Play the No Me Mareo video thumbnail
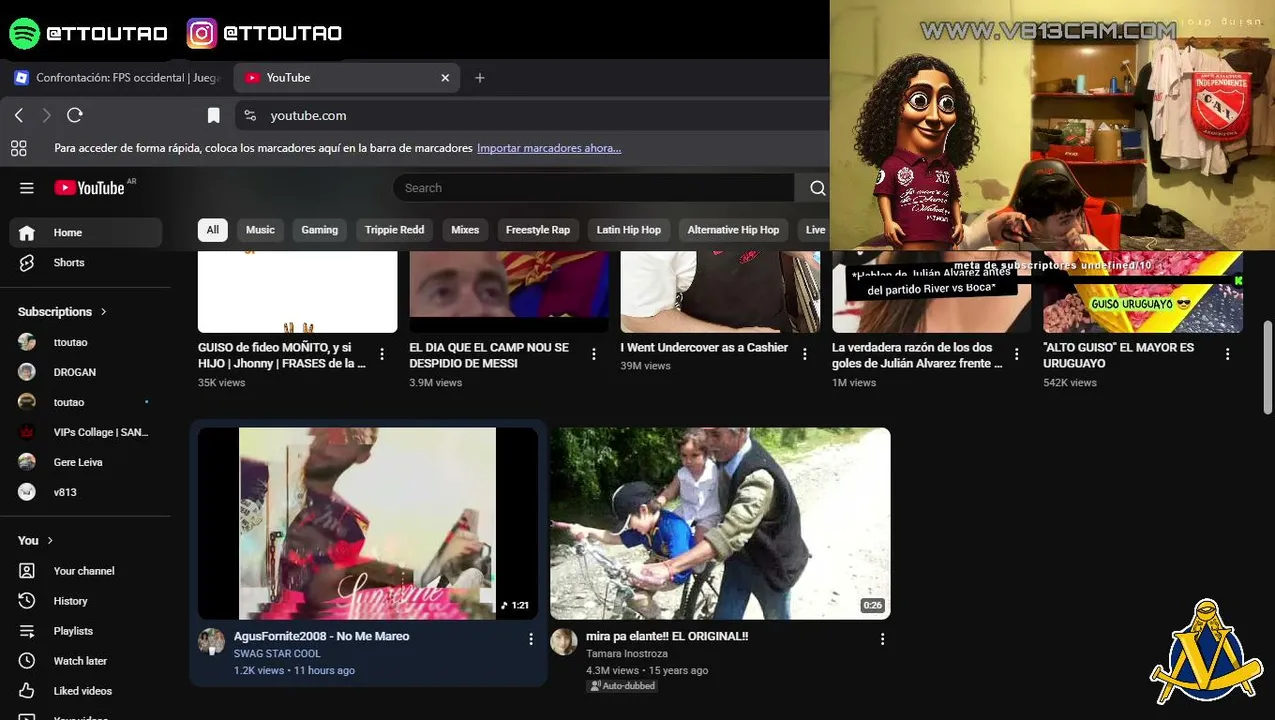Viewport: 1275px width, 720px height. 368,524
